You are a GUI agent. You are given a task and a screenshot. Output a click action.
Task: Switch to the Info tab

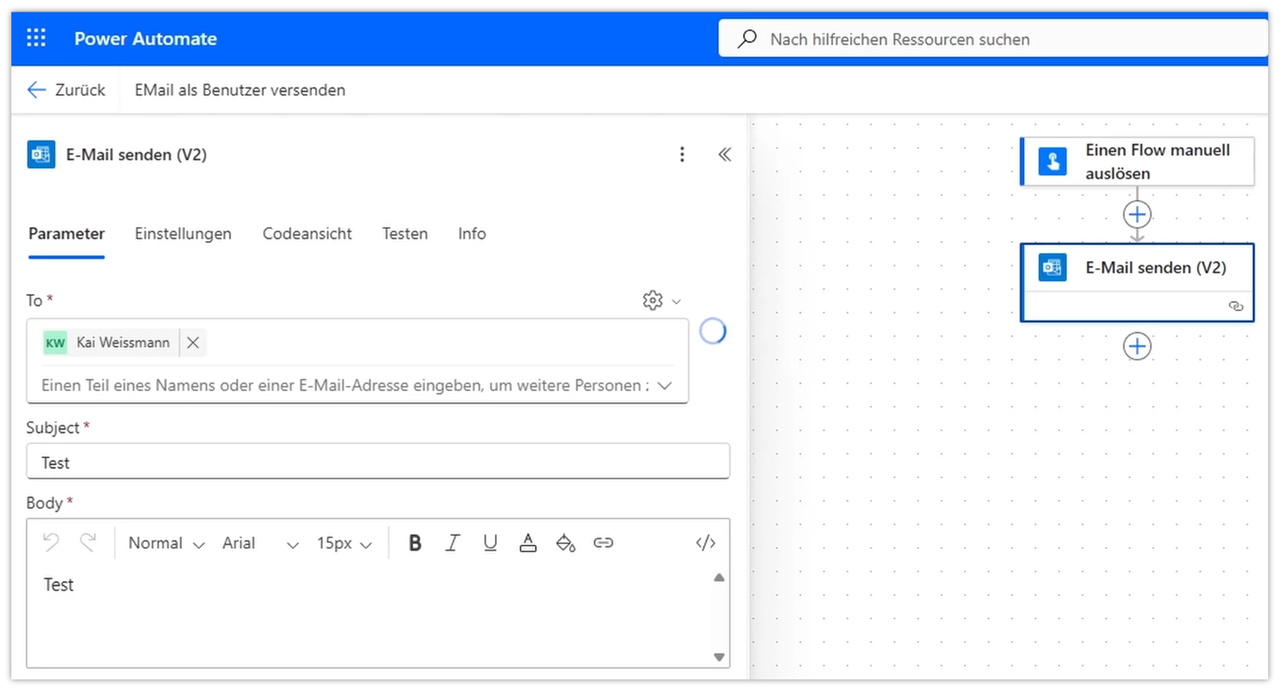tap(472, 234)
